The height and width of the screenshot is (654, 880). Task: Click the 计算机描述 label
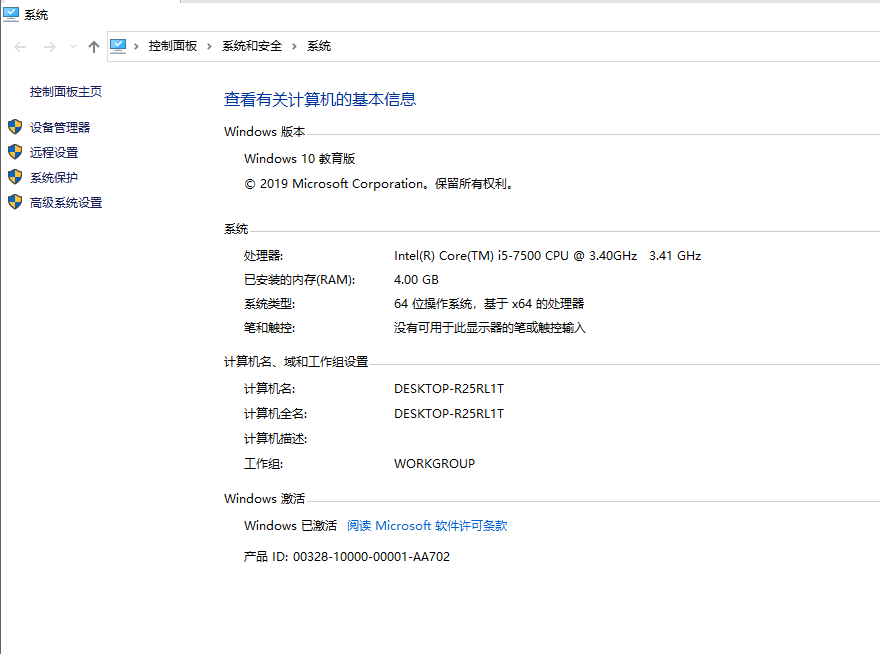pyautogui.click(x=276, y=439)
